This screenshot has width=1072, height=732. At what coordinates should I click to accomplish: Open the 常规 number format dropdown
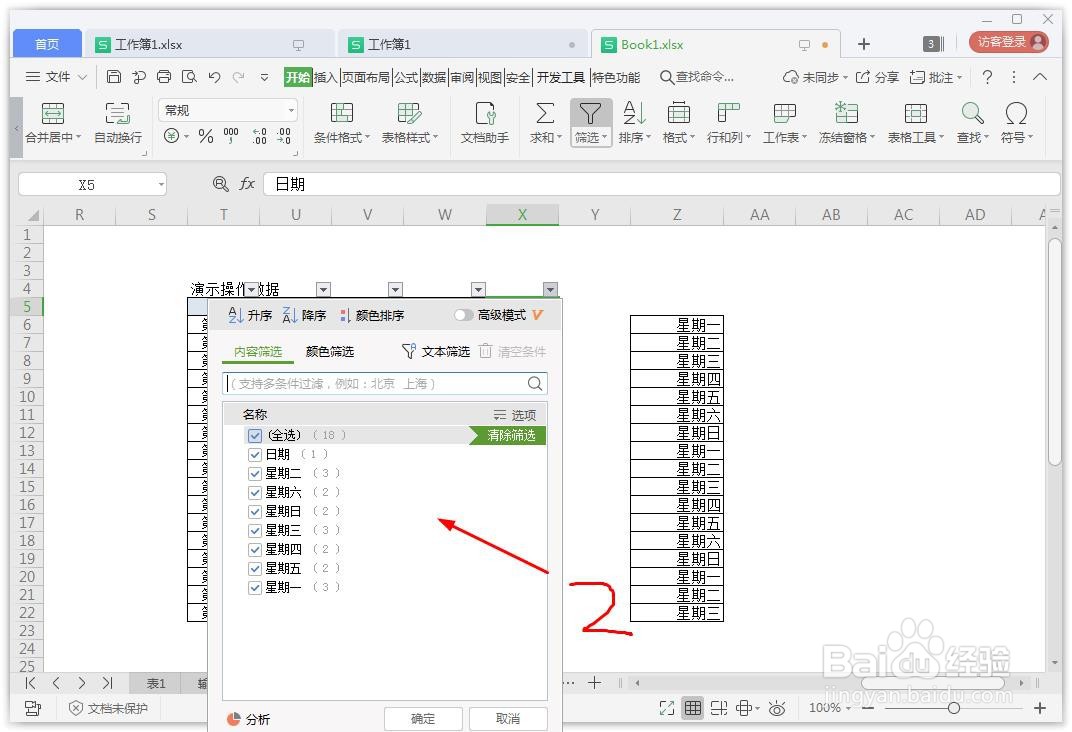(x=226, y=108)
